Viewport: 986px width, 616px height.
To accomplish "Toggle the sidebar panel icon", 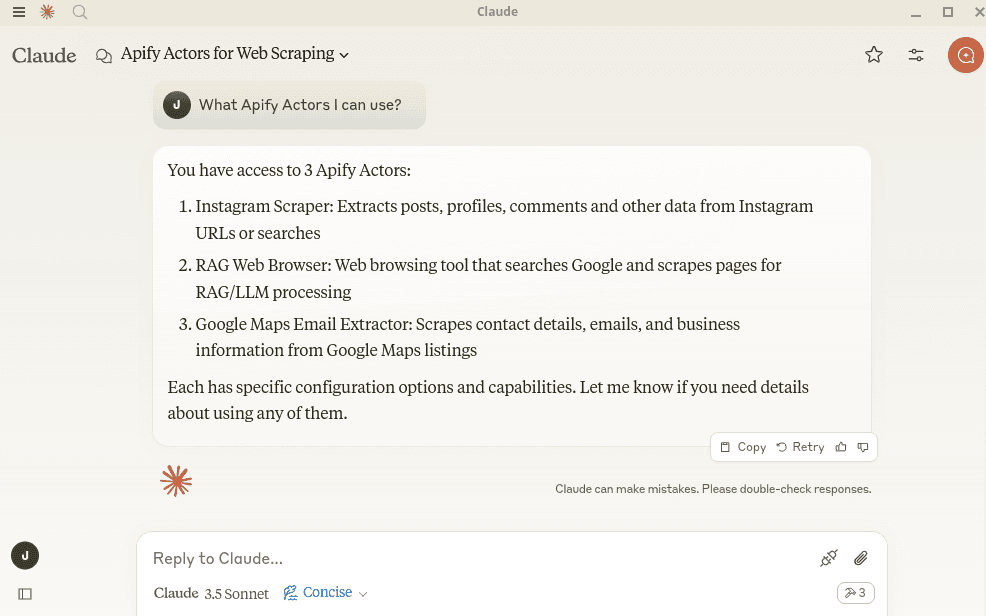I will 25,594.
